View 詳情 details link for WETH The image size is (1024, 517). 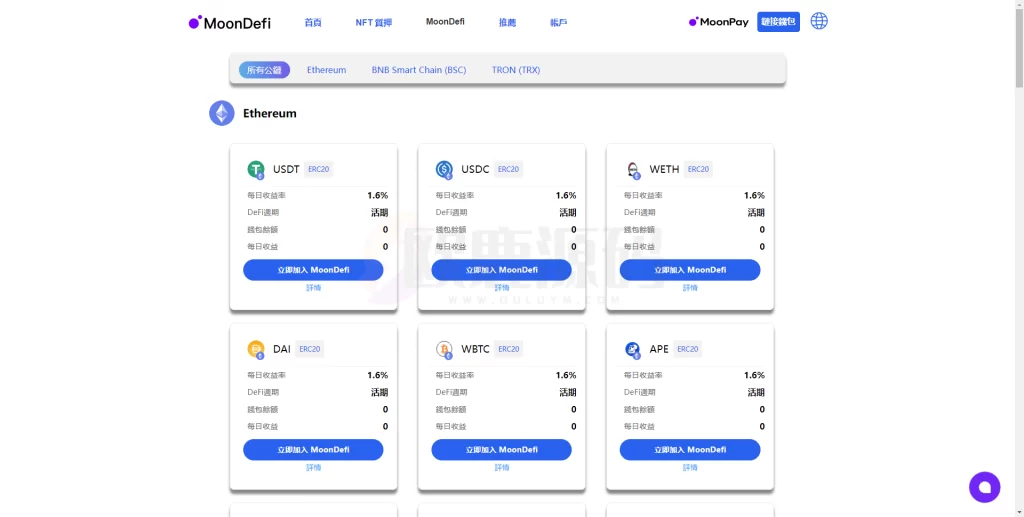tap(690, 288)
